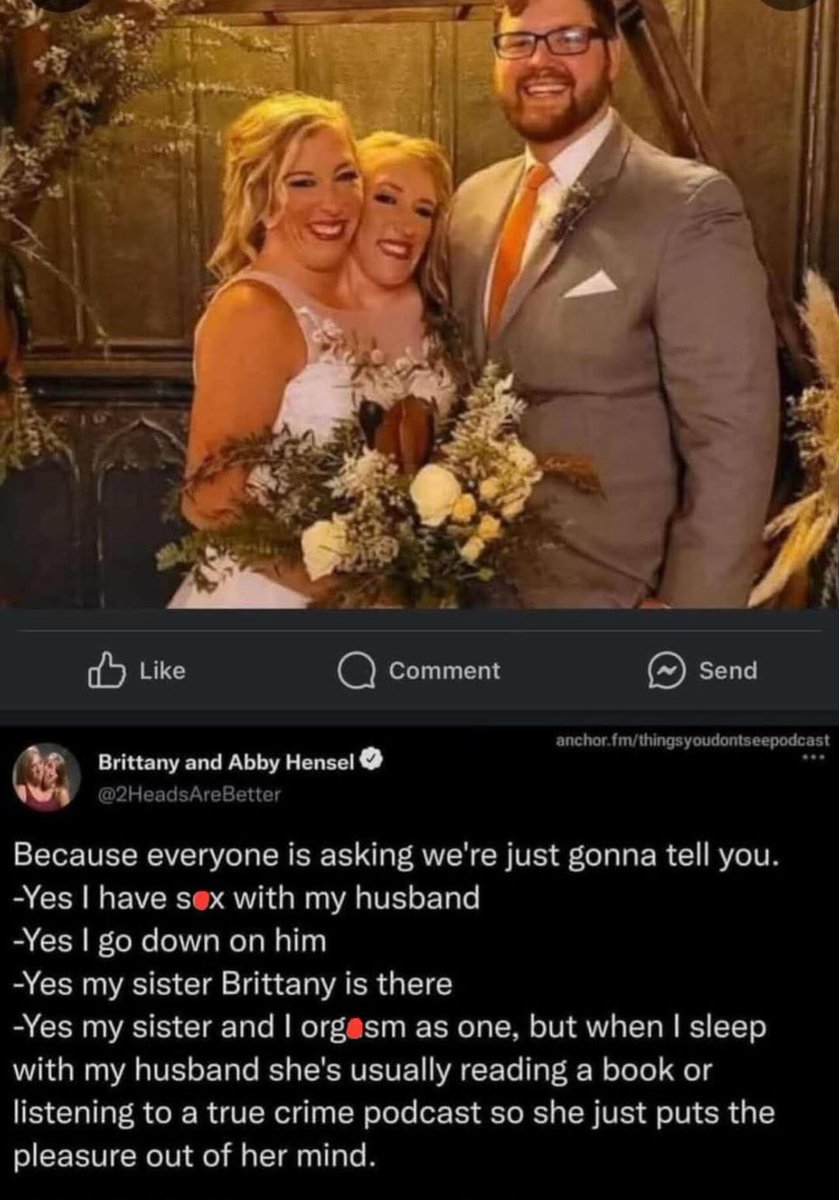
Task: Open the Brittany and Abby Hensel profile name
Action: (228, 763)
